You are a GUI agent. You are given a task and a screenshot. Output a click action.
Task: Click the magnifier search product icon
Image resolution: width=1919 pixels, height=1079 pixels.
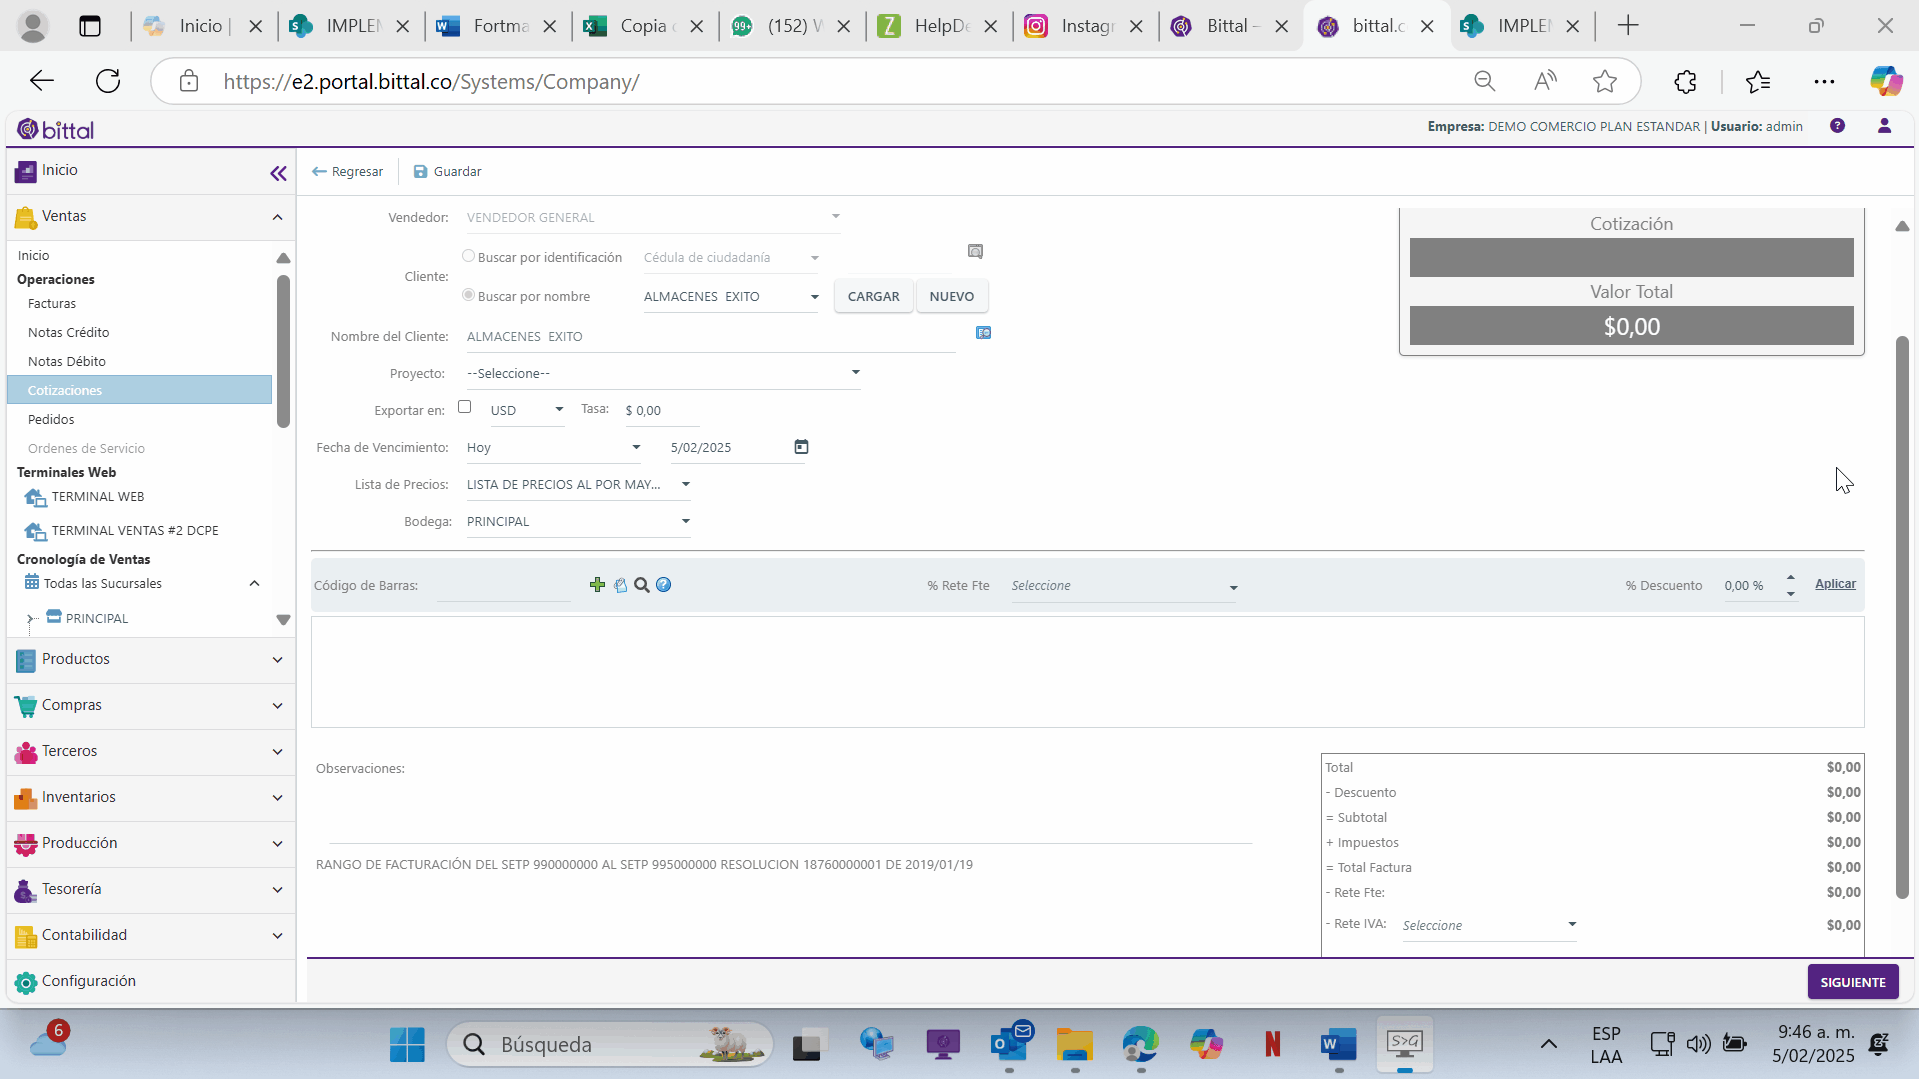pyautogui.click(x=642, y=585)
